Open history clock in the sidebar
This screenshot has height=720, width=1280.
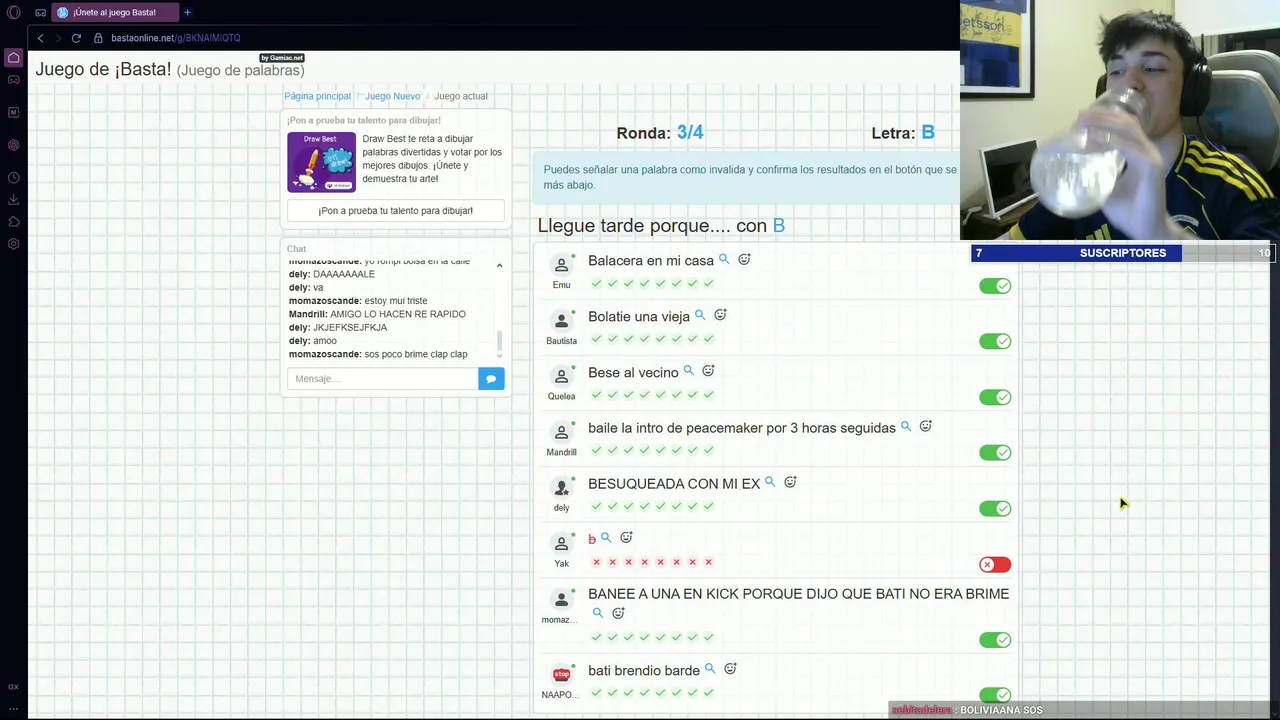[x=13, y=178]
